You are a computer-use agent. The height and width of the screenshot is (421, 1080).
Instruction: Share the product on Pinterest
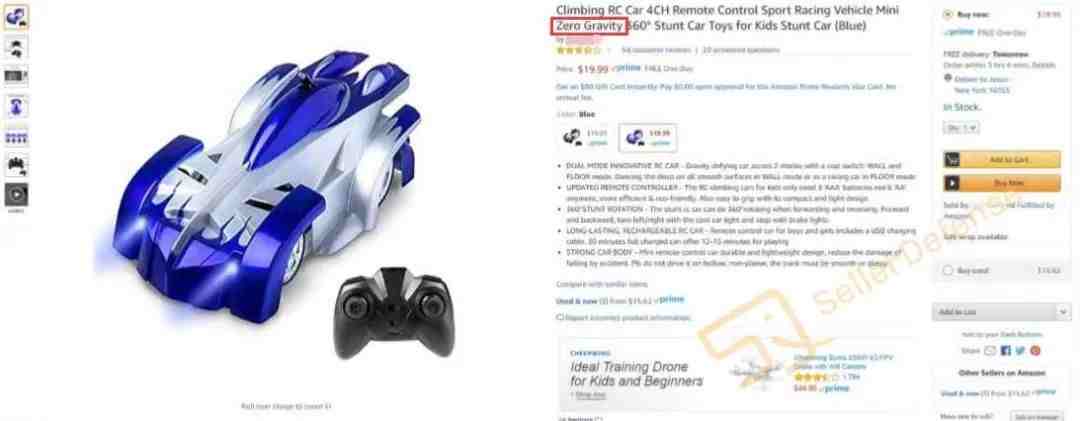[x=1035, y=351]
